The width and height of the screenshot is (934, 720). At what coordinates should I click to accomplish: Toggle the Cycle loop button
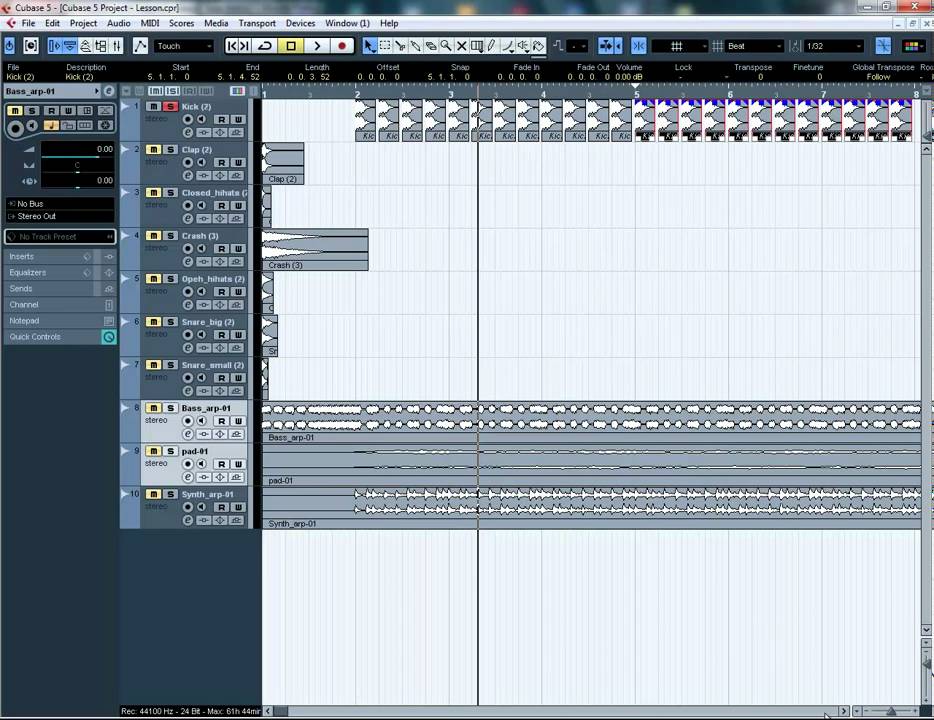[x=265, y=46]
